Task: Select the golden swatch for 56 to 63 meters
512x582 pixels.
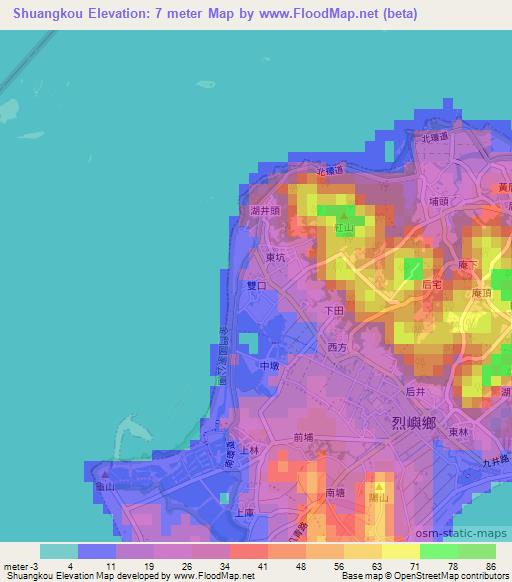Action: pos(363,551)
